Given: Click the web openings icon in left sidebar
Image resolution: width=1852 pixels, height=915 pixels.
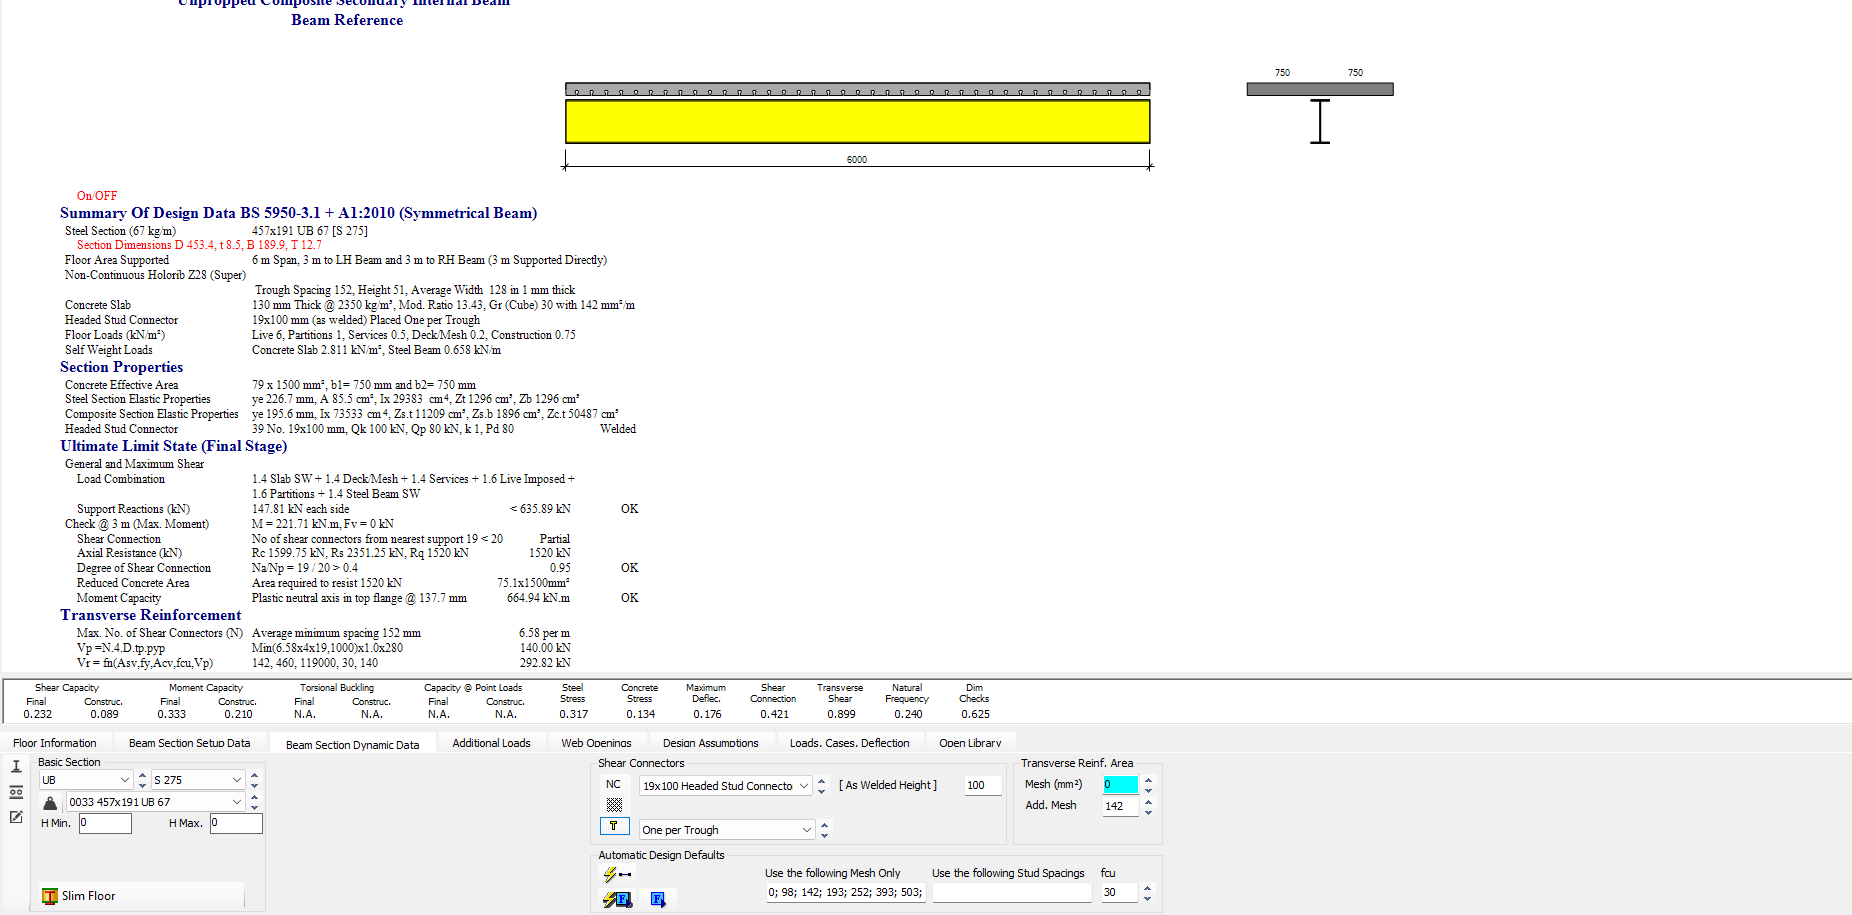Looking at the screenshot, I should click(x=16, y=792).
